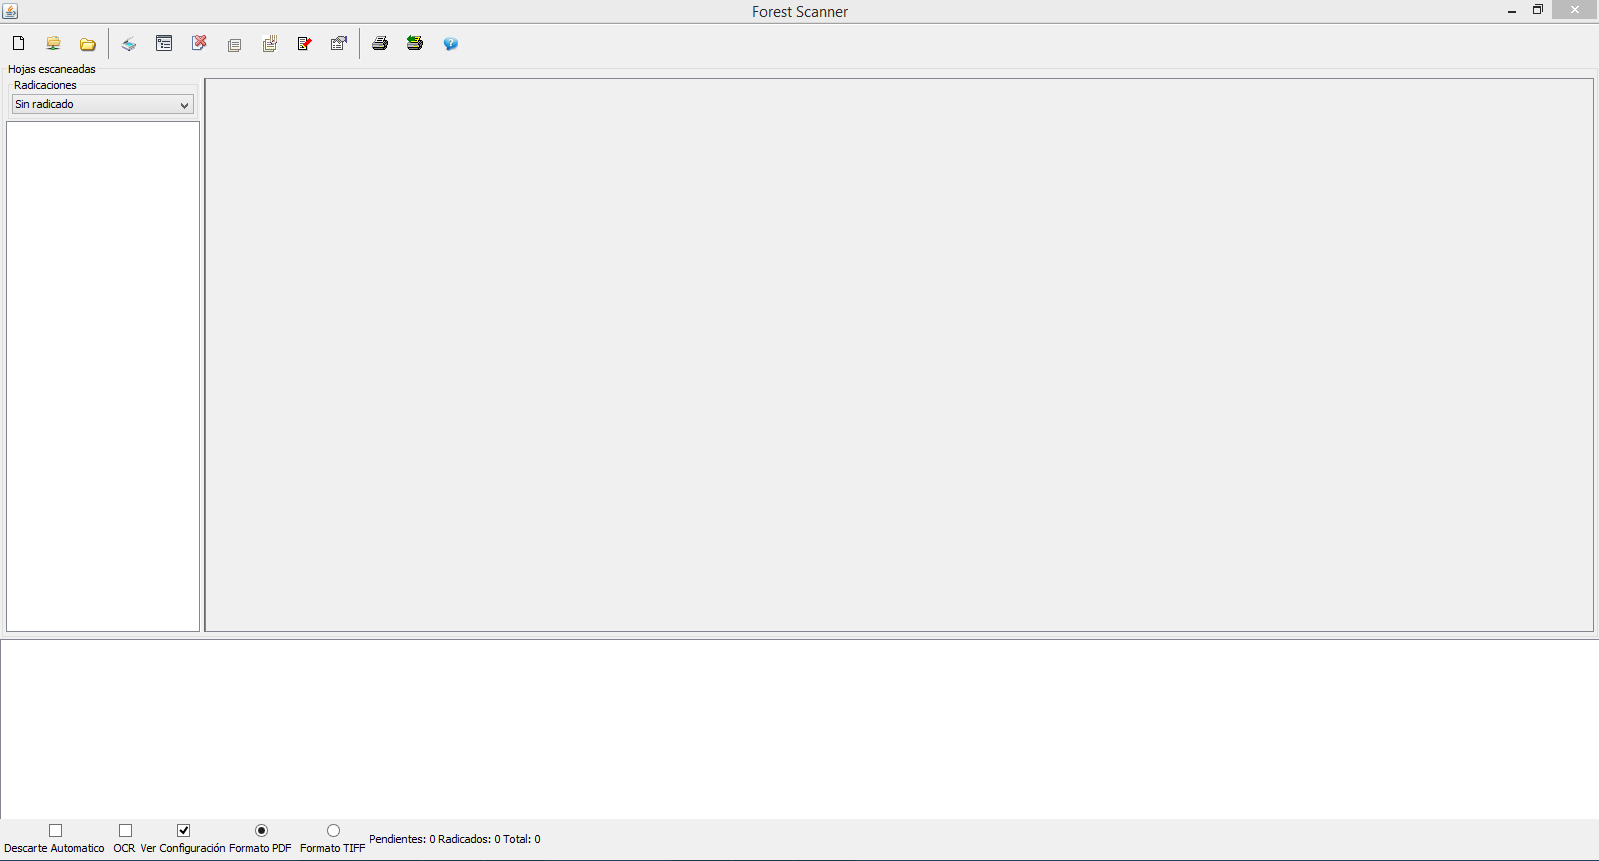Image resolution: width=1599 pixels, height=861 pixels.
Task: Enable the OCR checkbox
Action: pyautogui.click(x=125, y=830)
